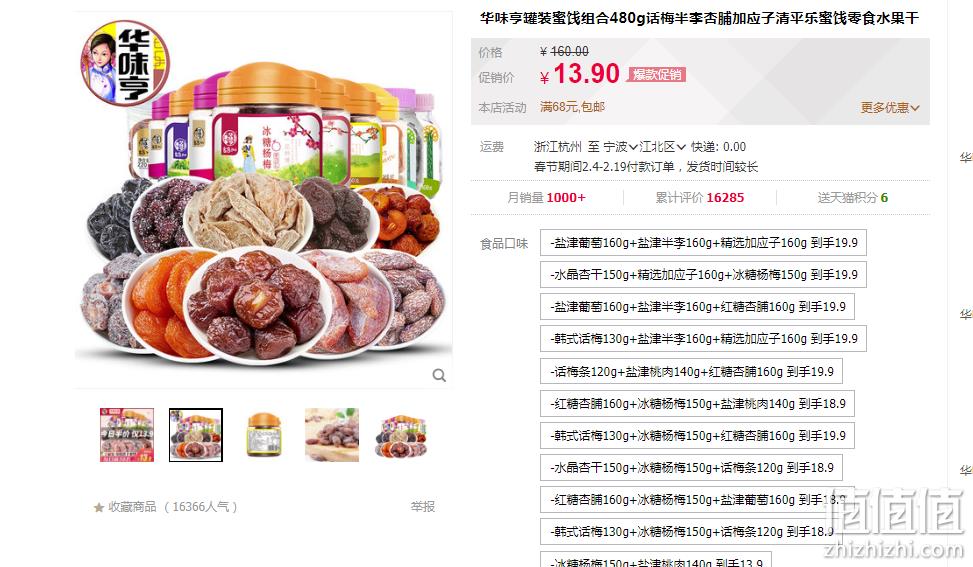The image size is (973, 567).
Task: Select the single orange-lid jar thumbnail
Action: (264, 435)
